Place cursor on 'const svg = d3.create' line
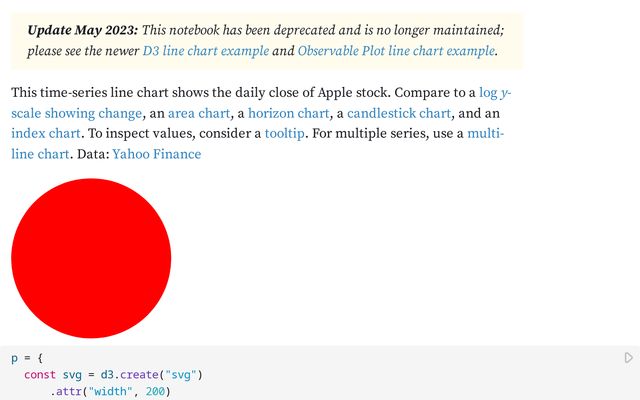Image resolution: width=640 pixels, height=400 pixels. click(113, 375)
